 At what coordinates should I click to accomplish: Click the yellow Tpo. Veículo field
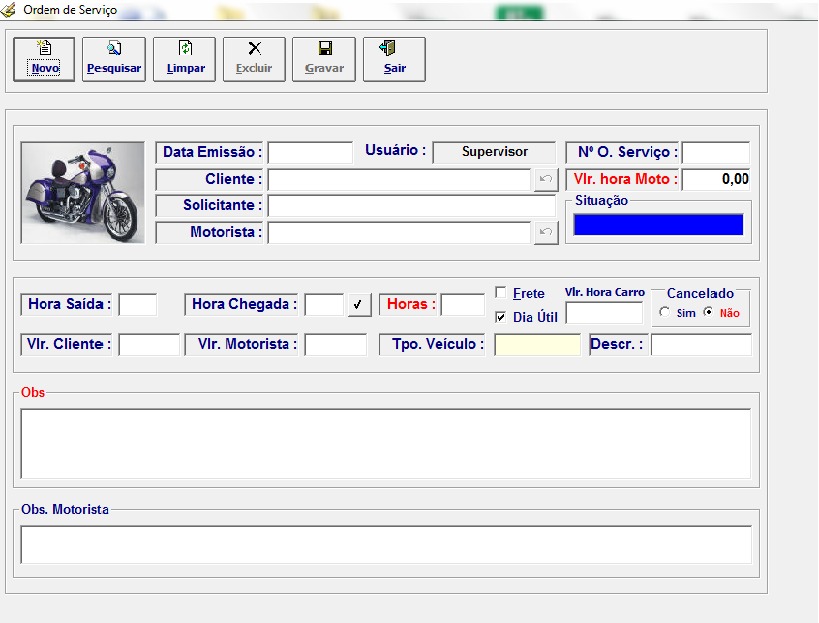(537, 345)
